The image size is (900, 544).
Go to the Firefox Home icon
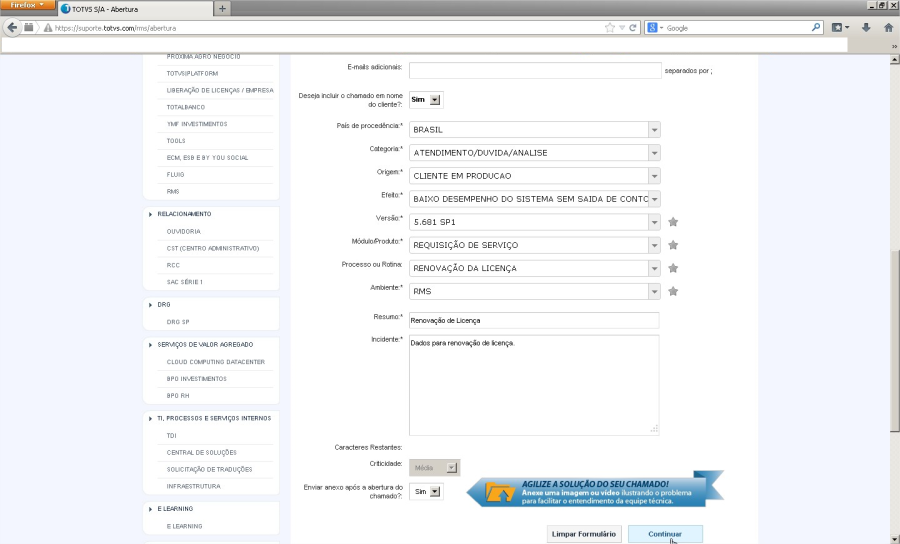[x=889, y=28]
